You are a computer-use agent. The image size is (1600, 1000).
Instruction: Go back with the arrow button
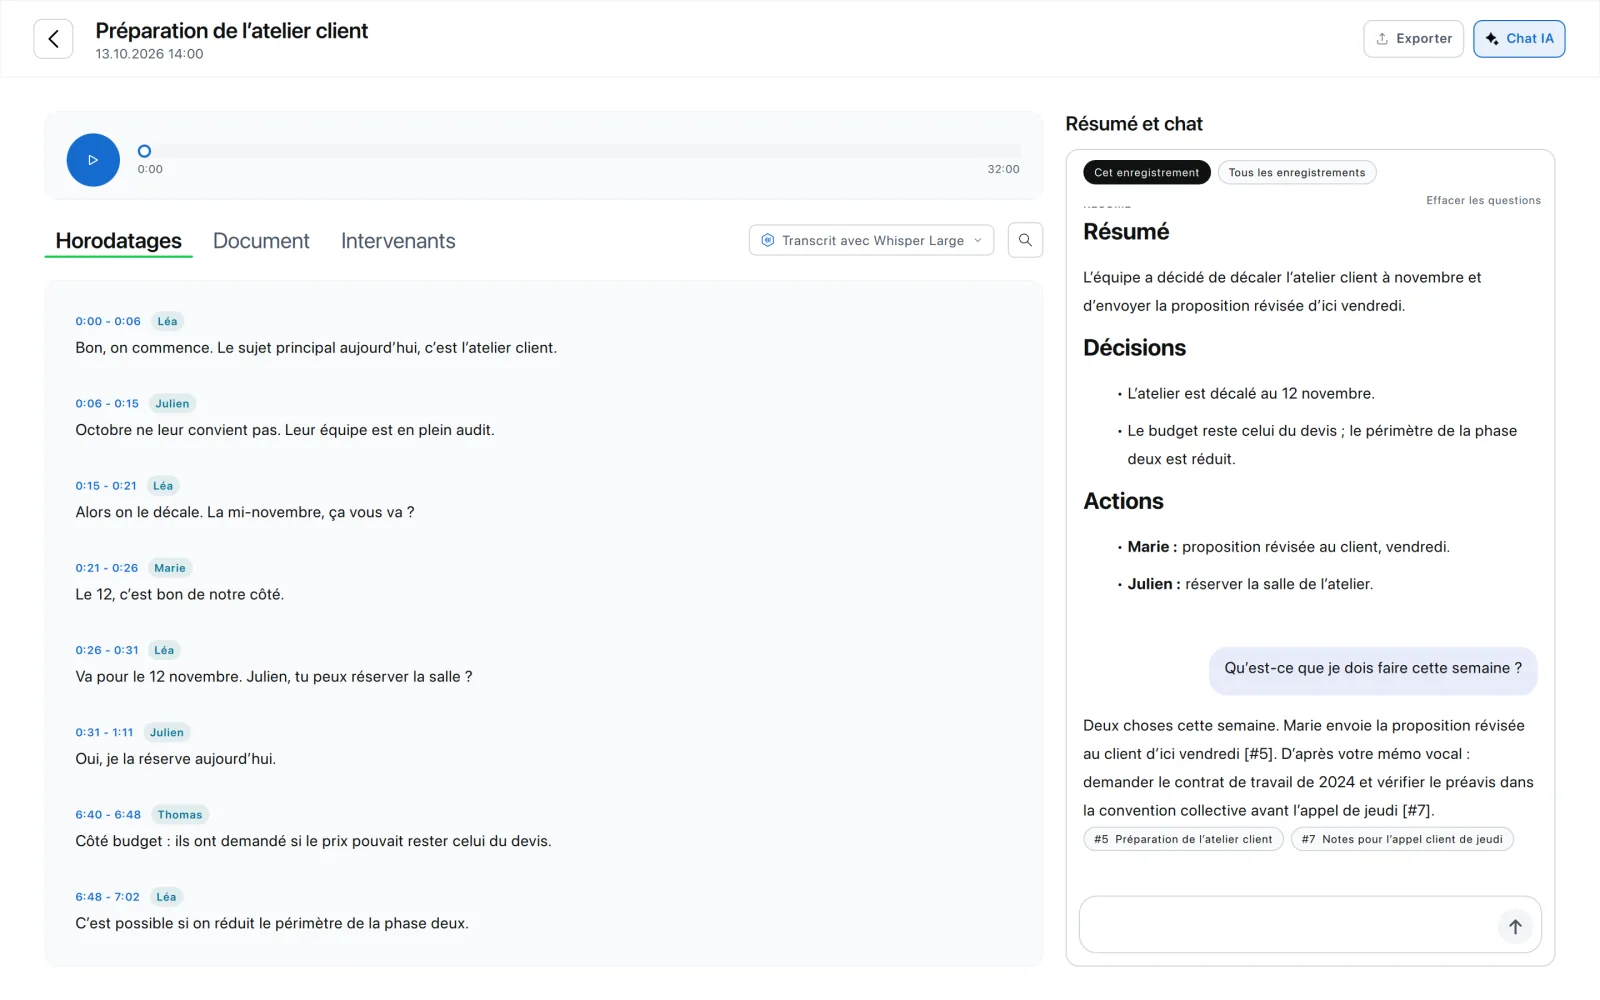click(x=53, y=39)
